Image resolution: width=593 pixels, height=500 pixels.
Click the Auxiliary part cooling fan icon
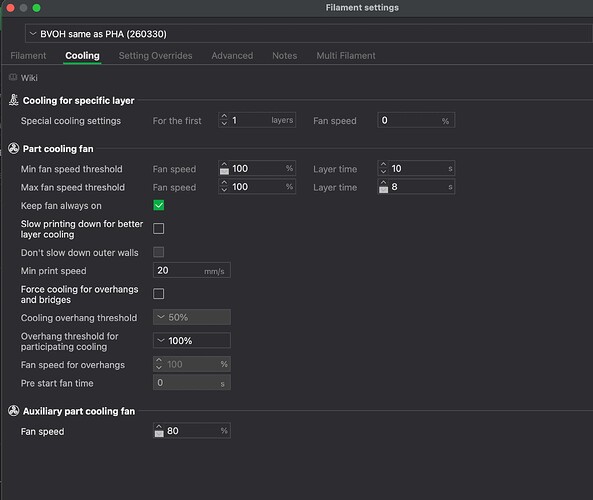tap(14, 411)
